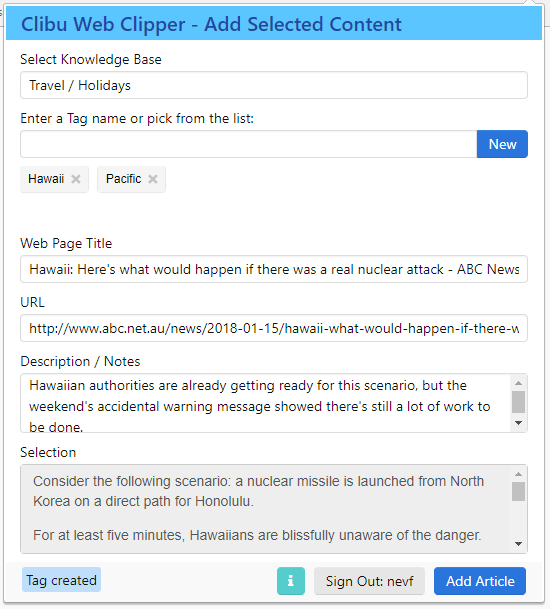Click the teal info icon button

[x=291, y=581]
